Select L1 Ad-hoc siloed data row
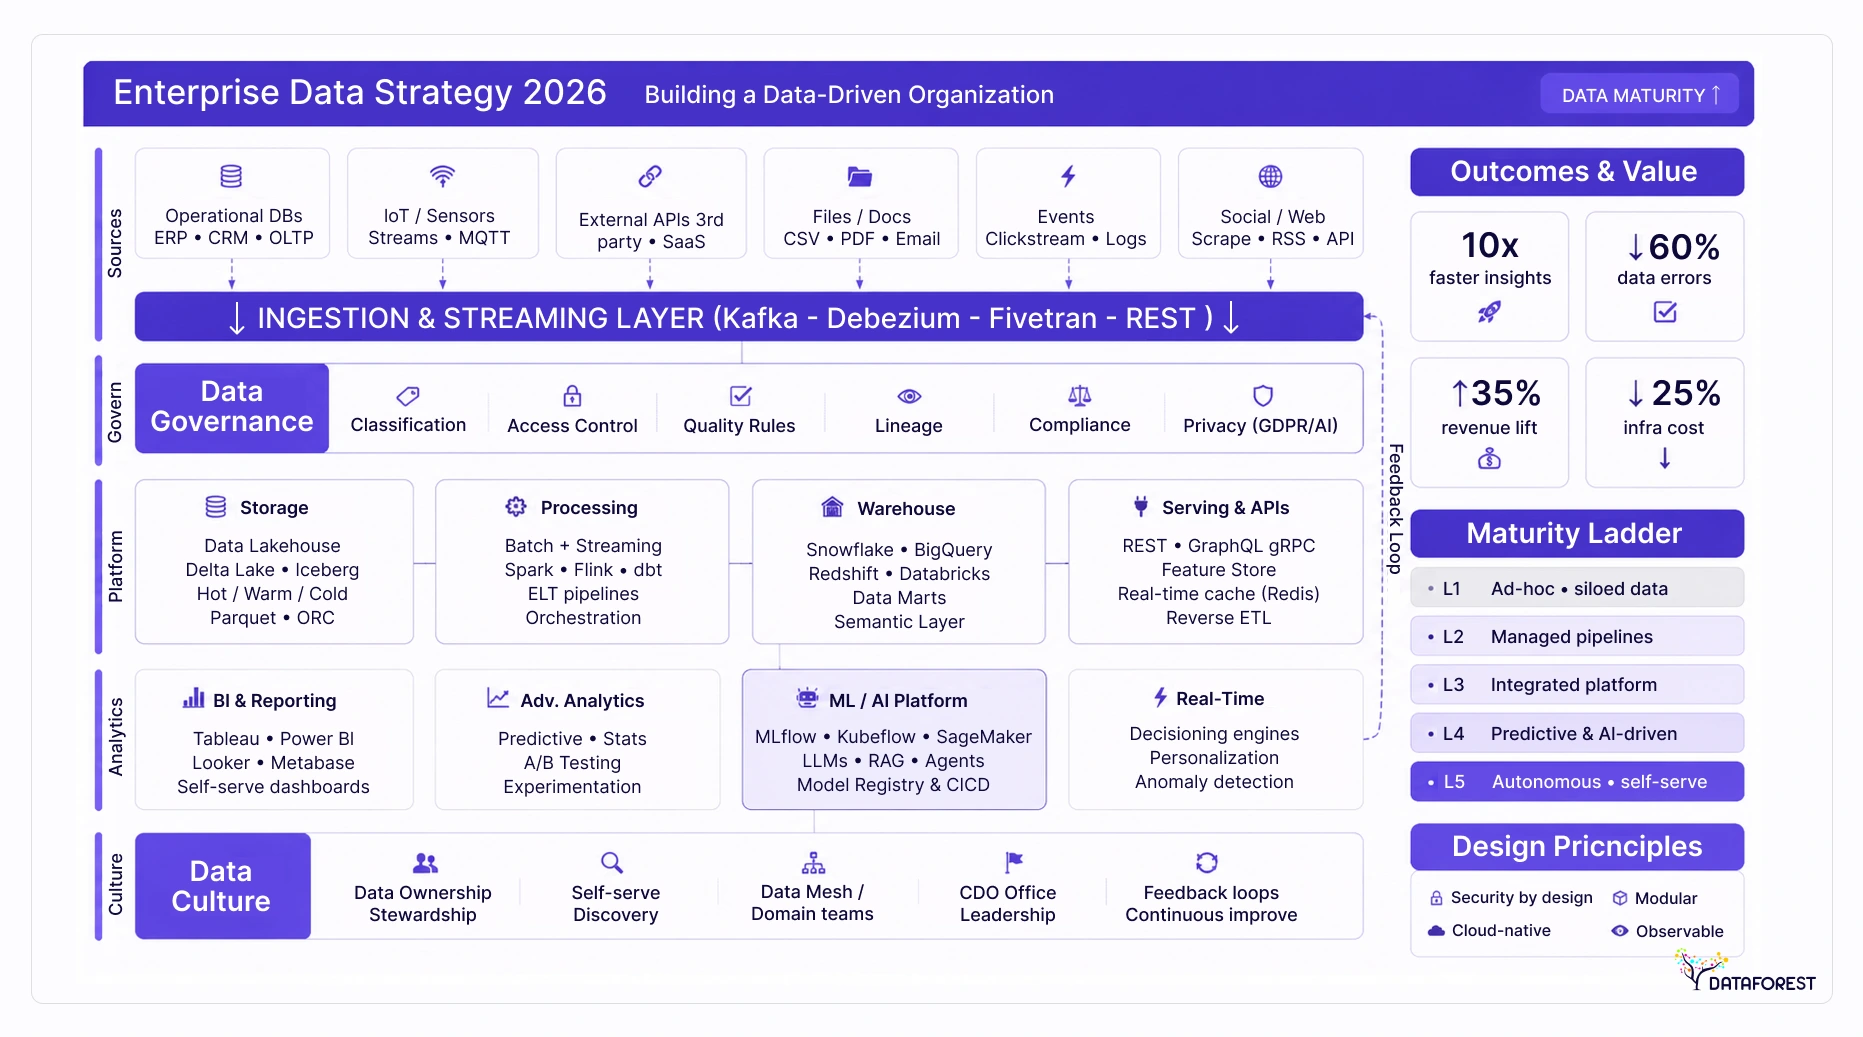This screenshot has width=1863, height=1037. (x=1577, y=588)
